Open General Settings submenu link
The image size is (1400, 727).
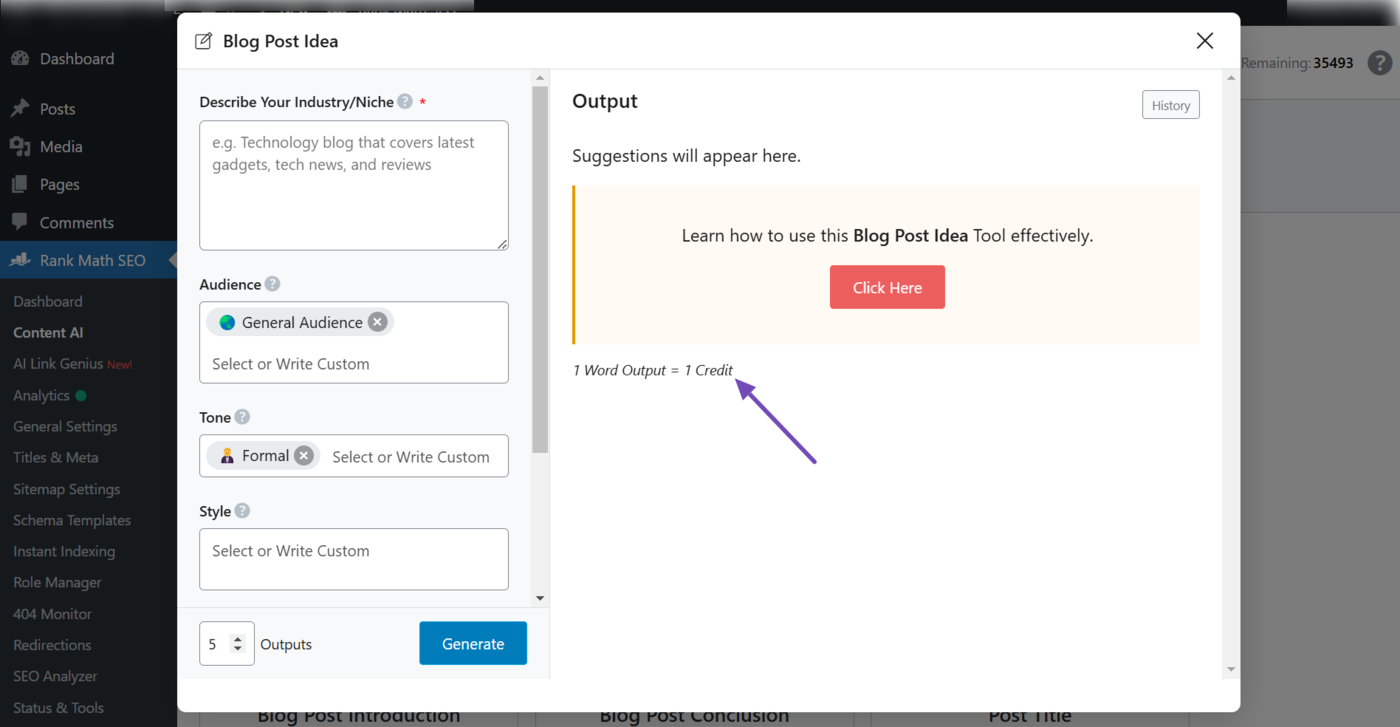tap(65, 426)
